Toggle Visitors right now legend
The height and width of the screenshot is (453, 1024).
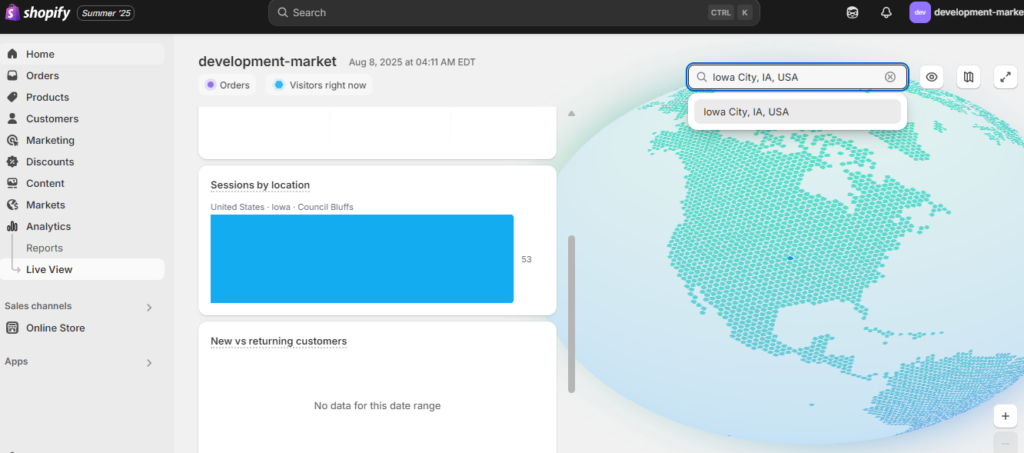tap(319, 85)
